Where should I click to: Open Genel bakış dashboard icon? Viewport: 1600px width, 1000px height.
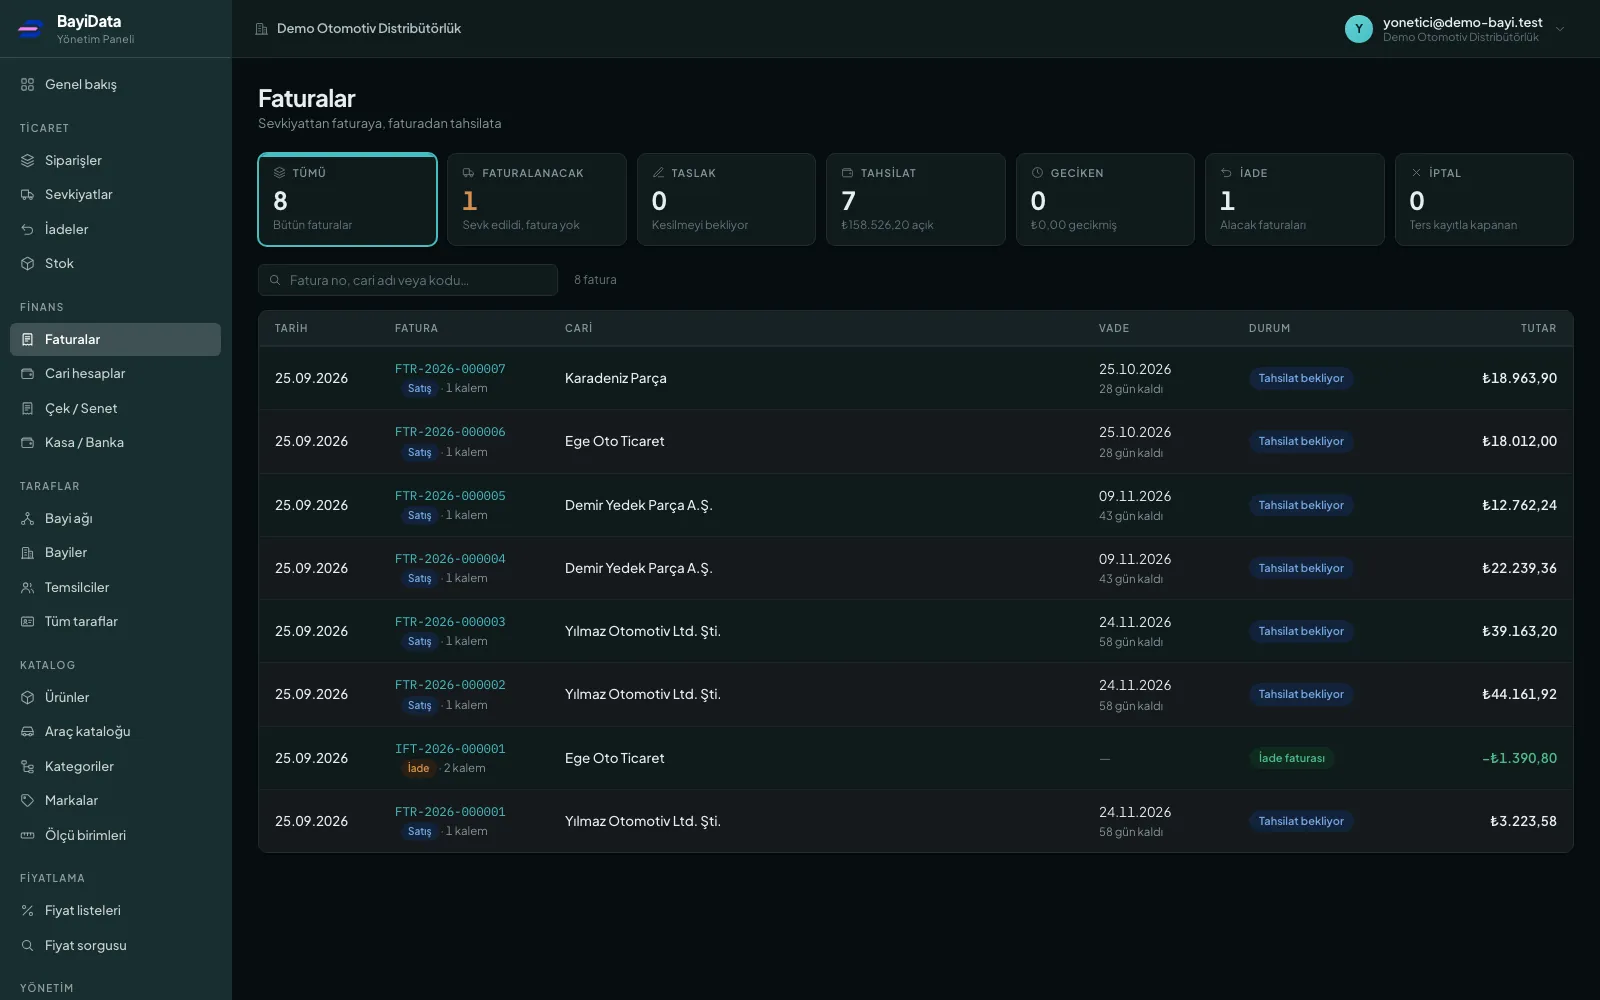point(28,85)
